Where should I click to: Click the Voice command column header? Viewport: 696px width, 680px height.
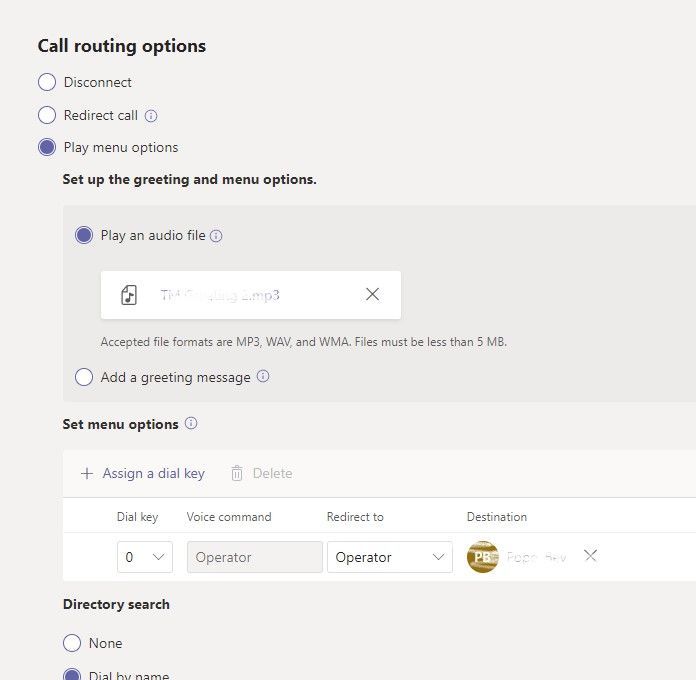pos(229,517)
